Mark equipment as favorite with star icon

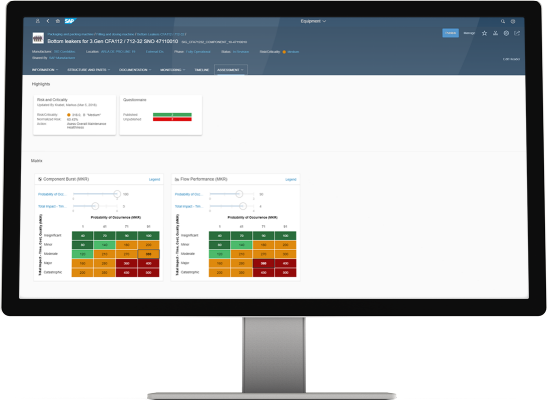pos(484,33)
